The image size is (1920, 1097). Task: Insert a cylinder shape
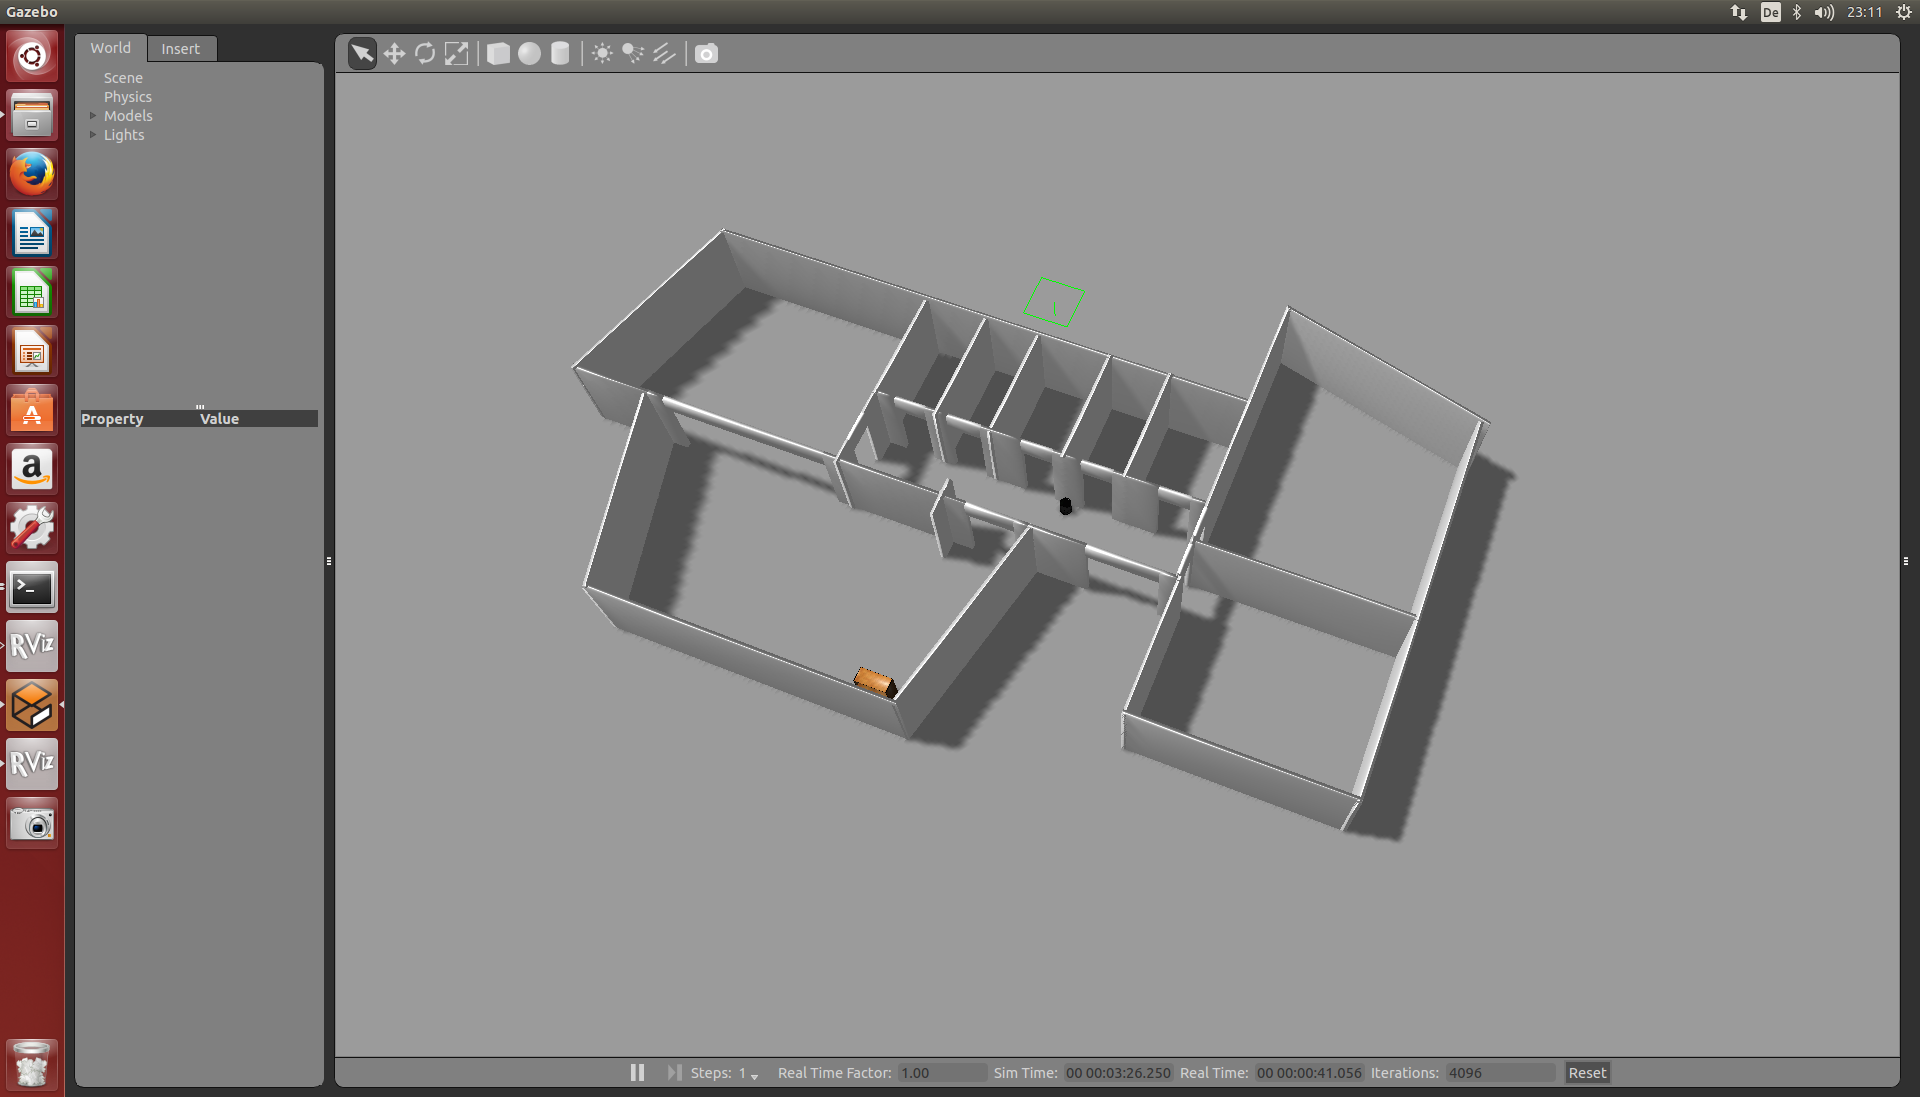point(560,53)
